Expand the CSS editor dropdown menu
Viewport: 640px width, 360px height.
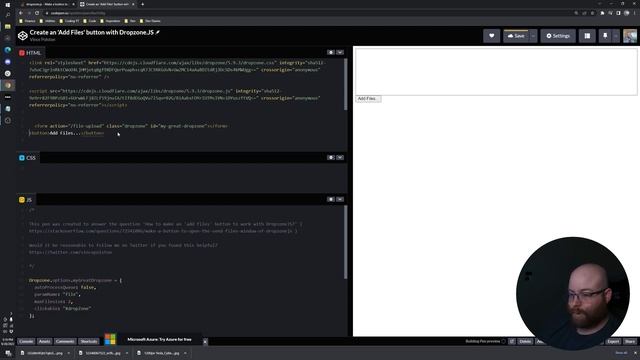340,158
